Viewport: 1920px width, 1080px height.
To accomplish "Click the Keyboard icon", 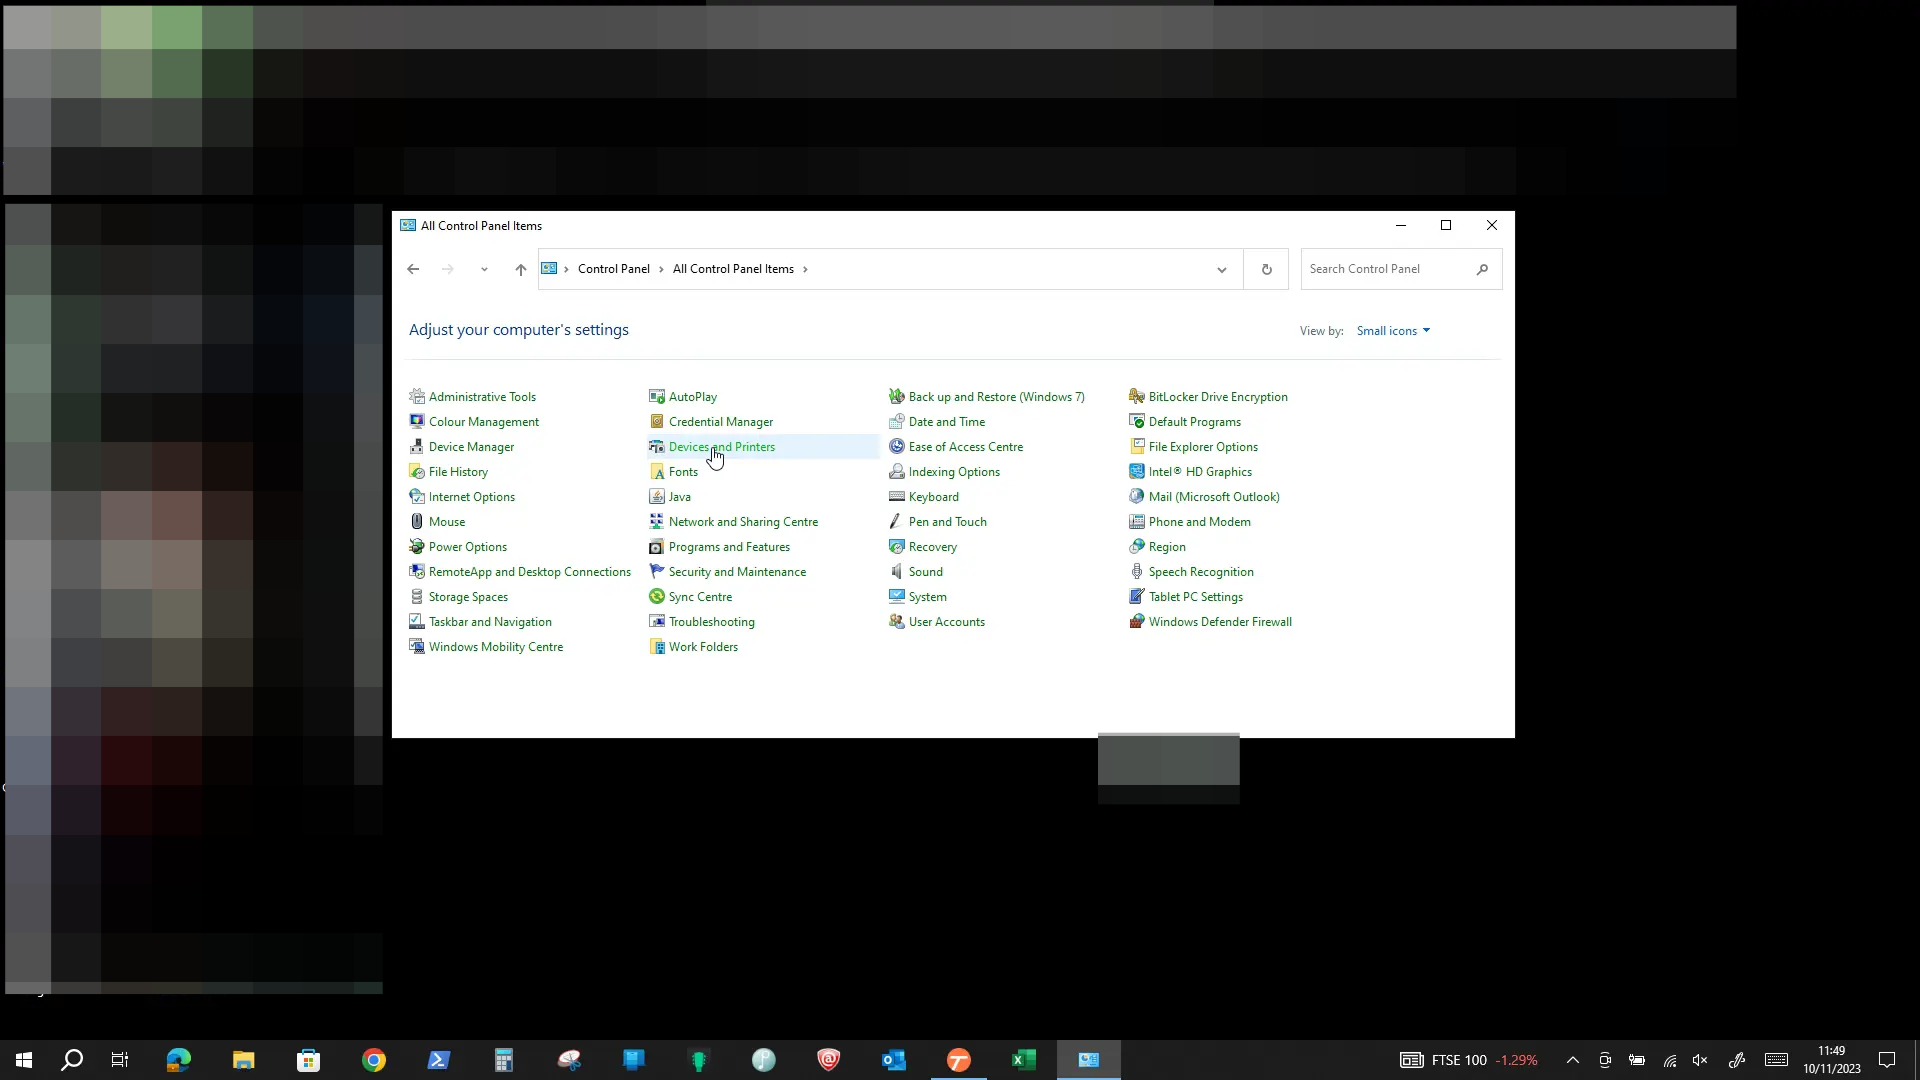I will coord(897,497).
